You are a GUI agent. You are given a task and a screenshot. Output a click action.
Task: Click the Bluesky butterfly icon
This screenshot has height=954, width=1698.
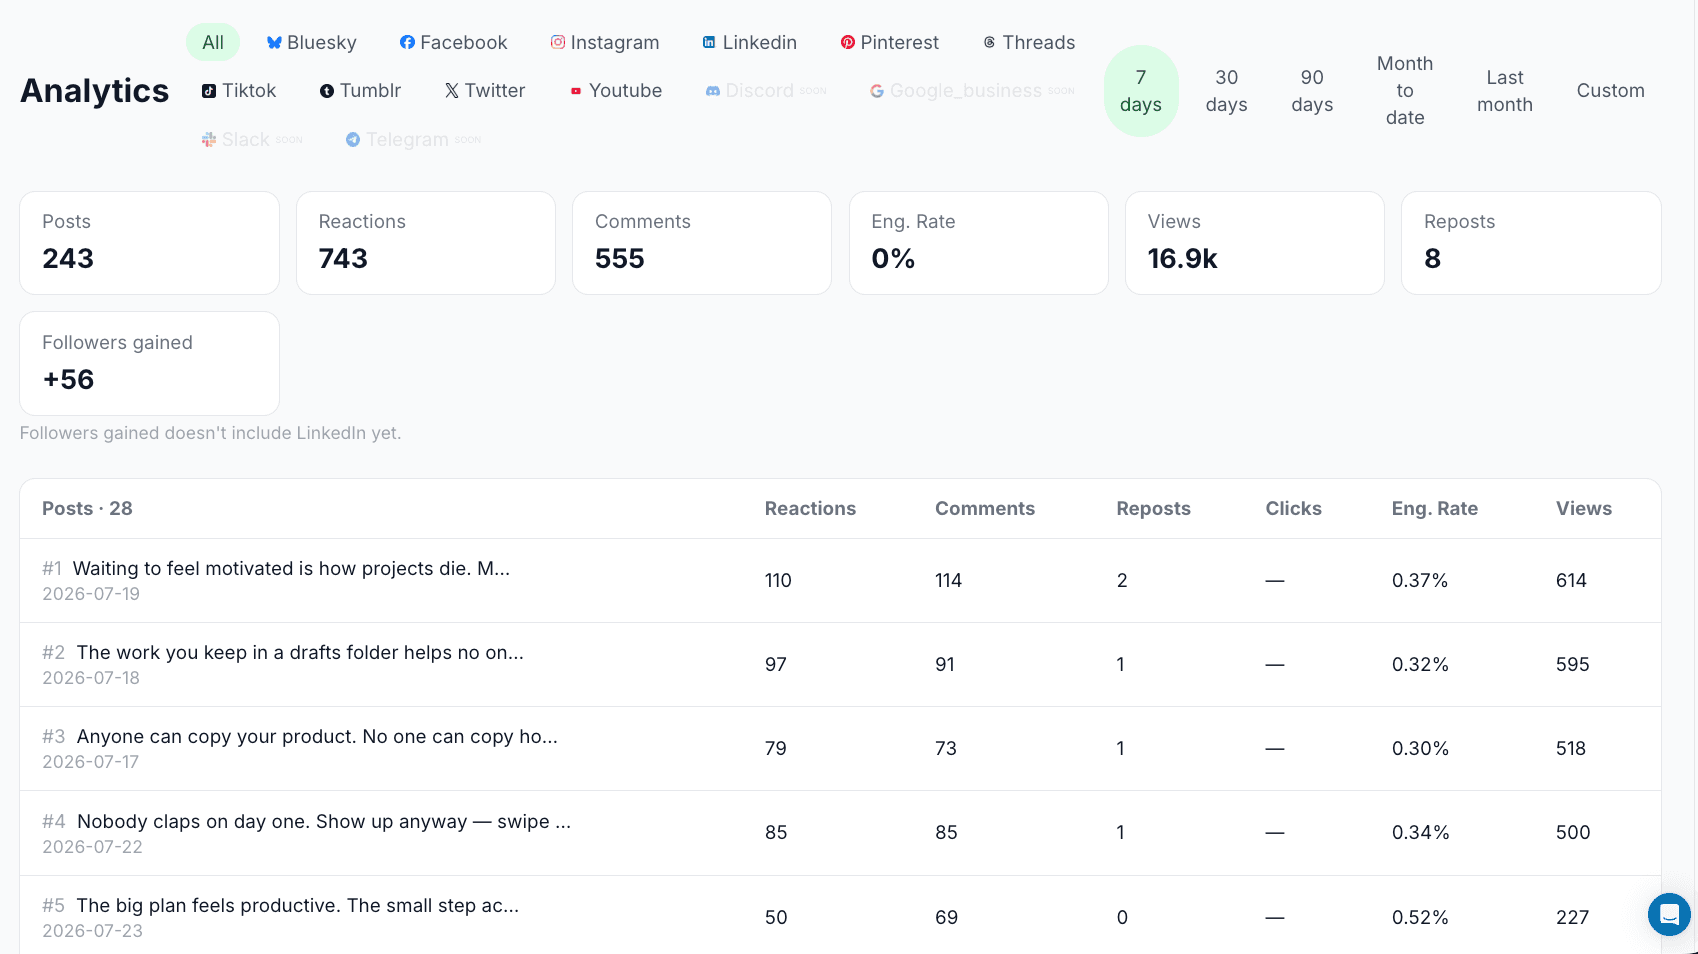274,43
